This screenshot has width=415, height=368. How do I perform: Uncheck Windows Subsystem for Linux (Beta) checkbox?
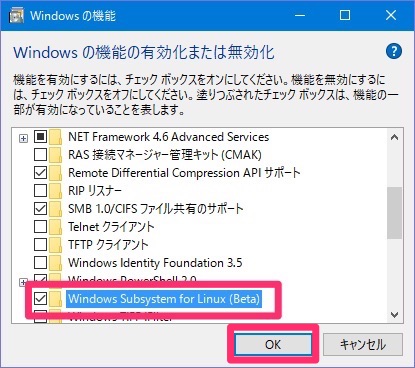(x=40, y=299)
